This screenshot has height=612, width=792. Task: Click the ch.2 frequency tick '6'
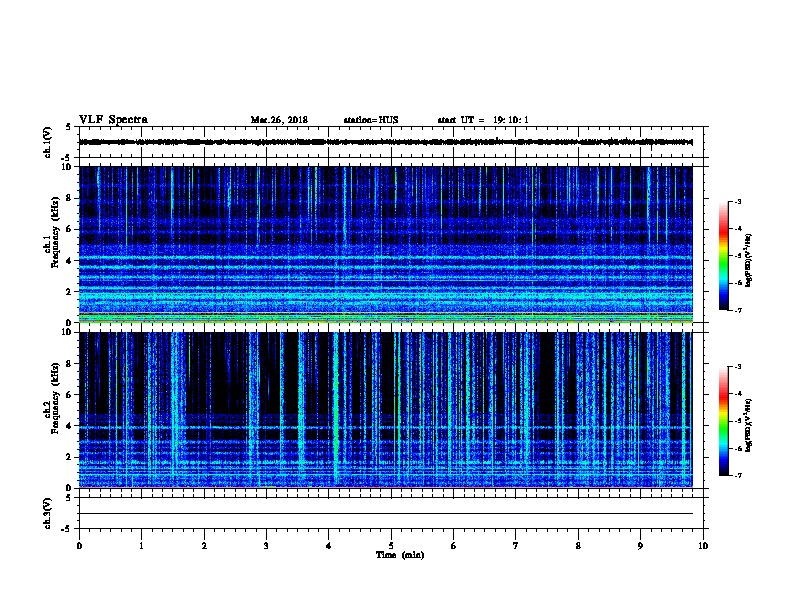coord(69,395)
